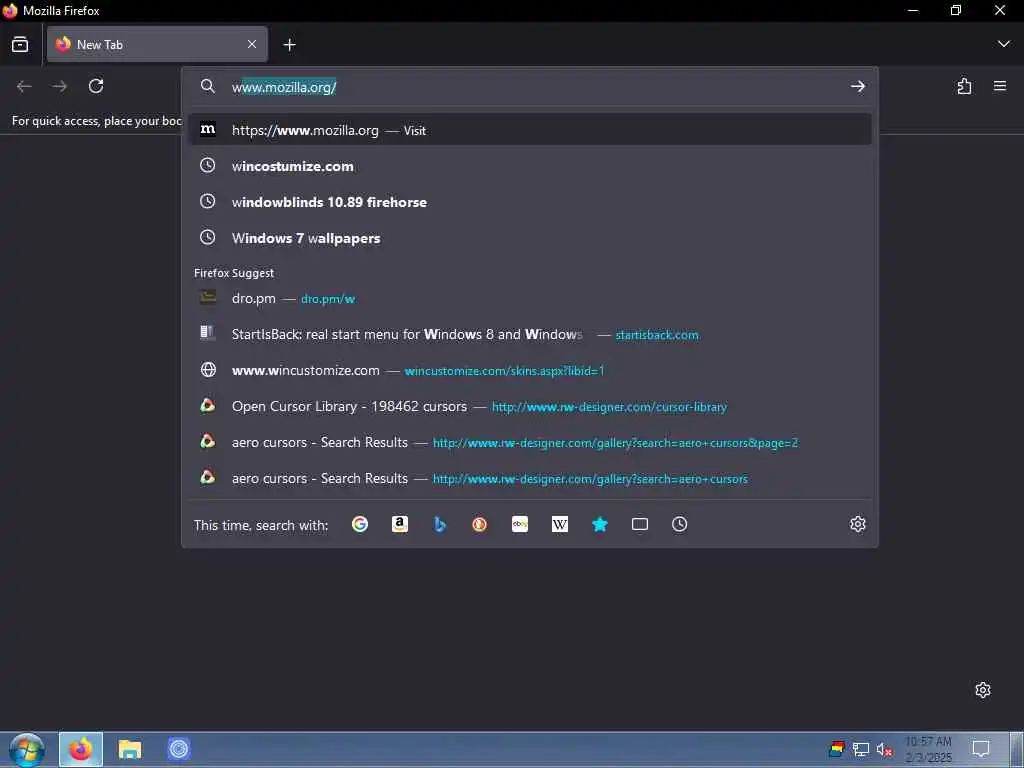Click Firefox taskbar button
Image resolution: width=1024 pixels, height=768 pixels.
point(81,749)
